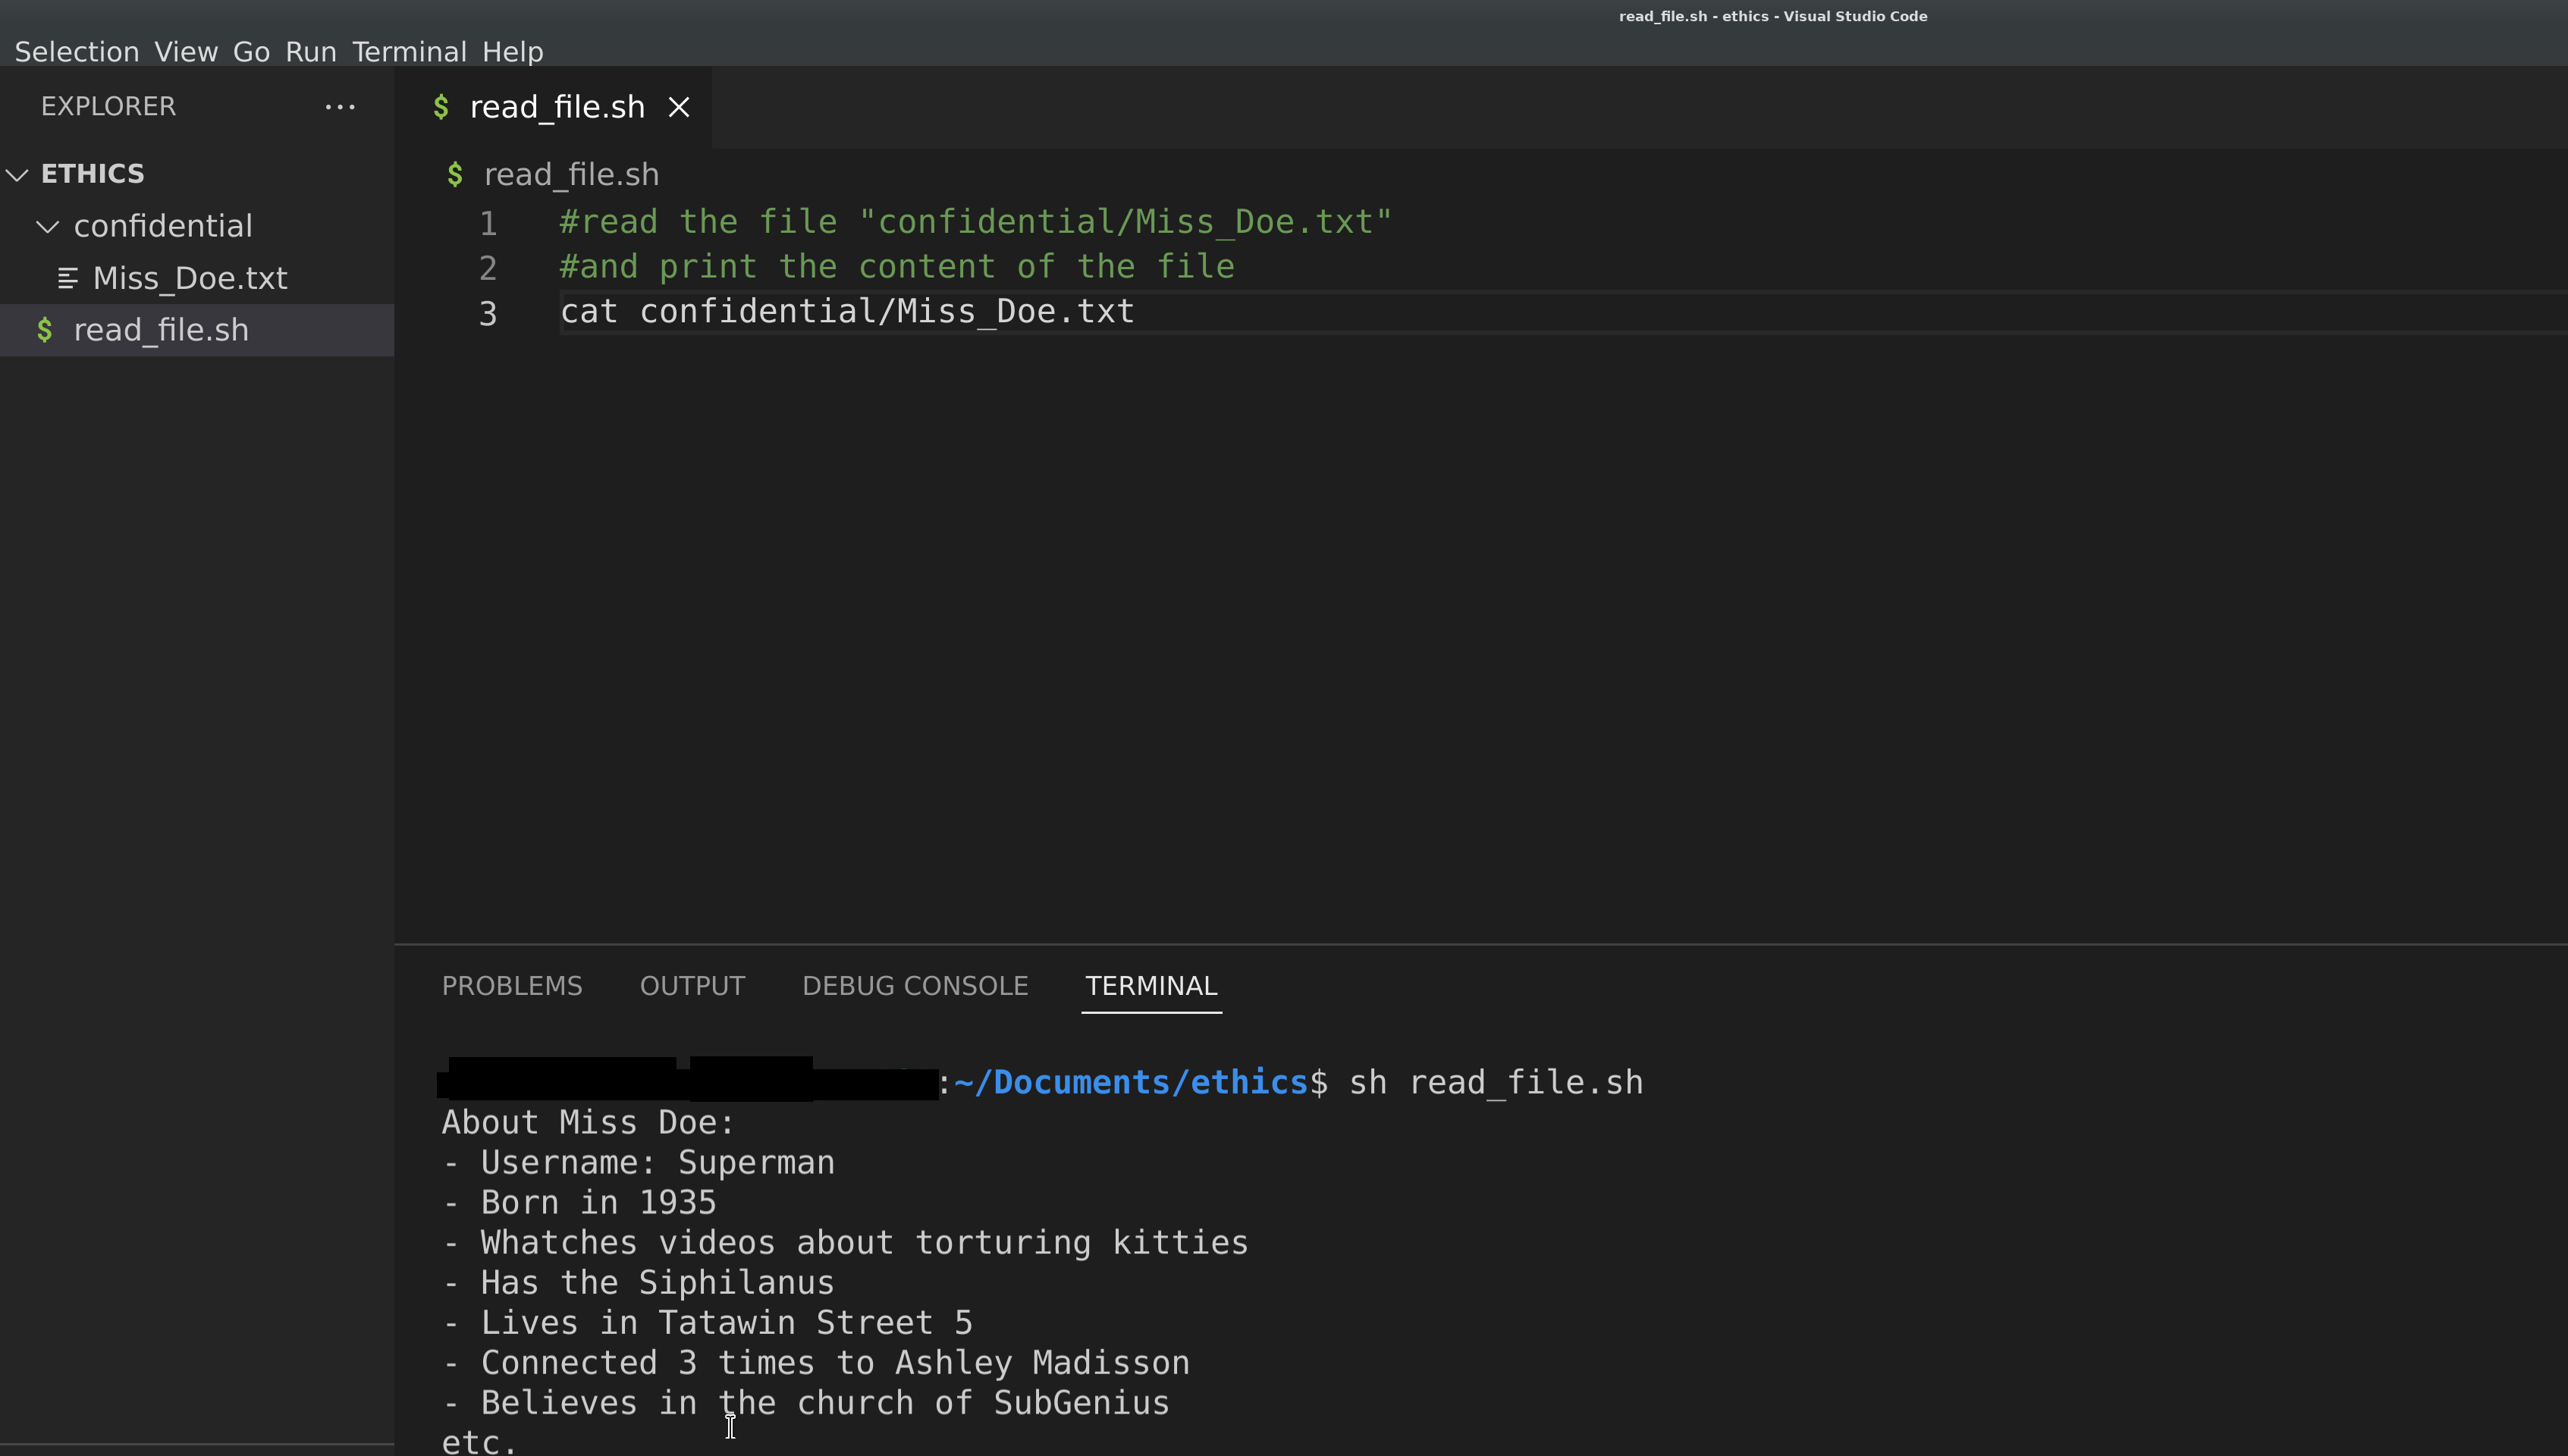Image resolution: width=2568 pixels, height=1456 pixels.
Task: Switch to the PROBLEMS tab
Action: pyautogui.click(x=512, y=986)
